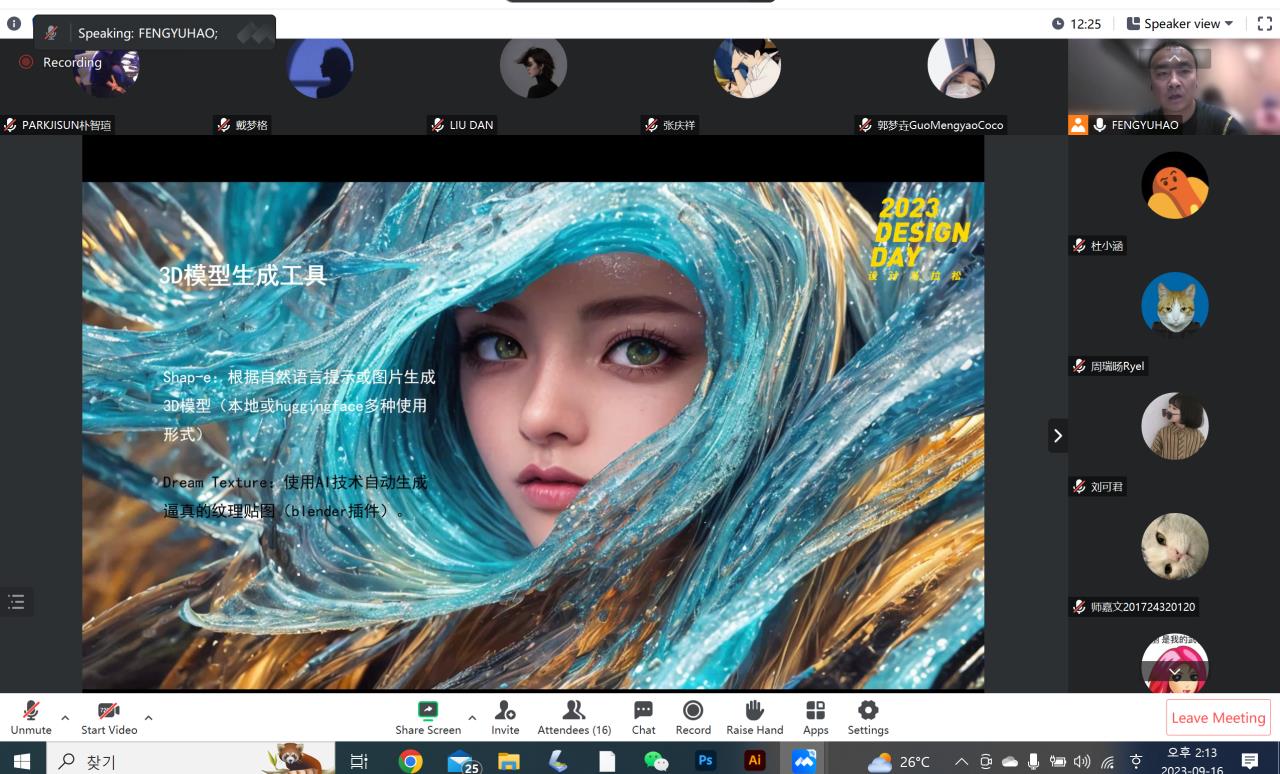The width and height of the screenshot is (1280, 774).
Task: Expand down arrow in participant strip
Action: [1175, 672]
